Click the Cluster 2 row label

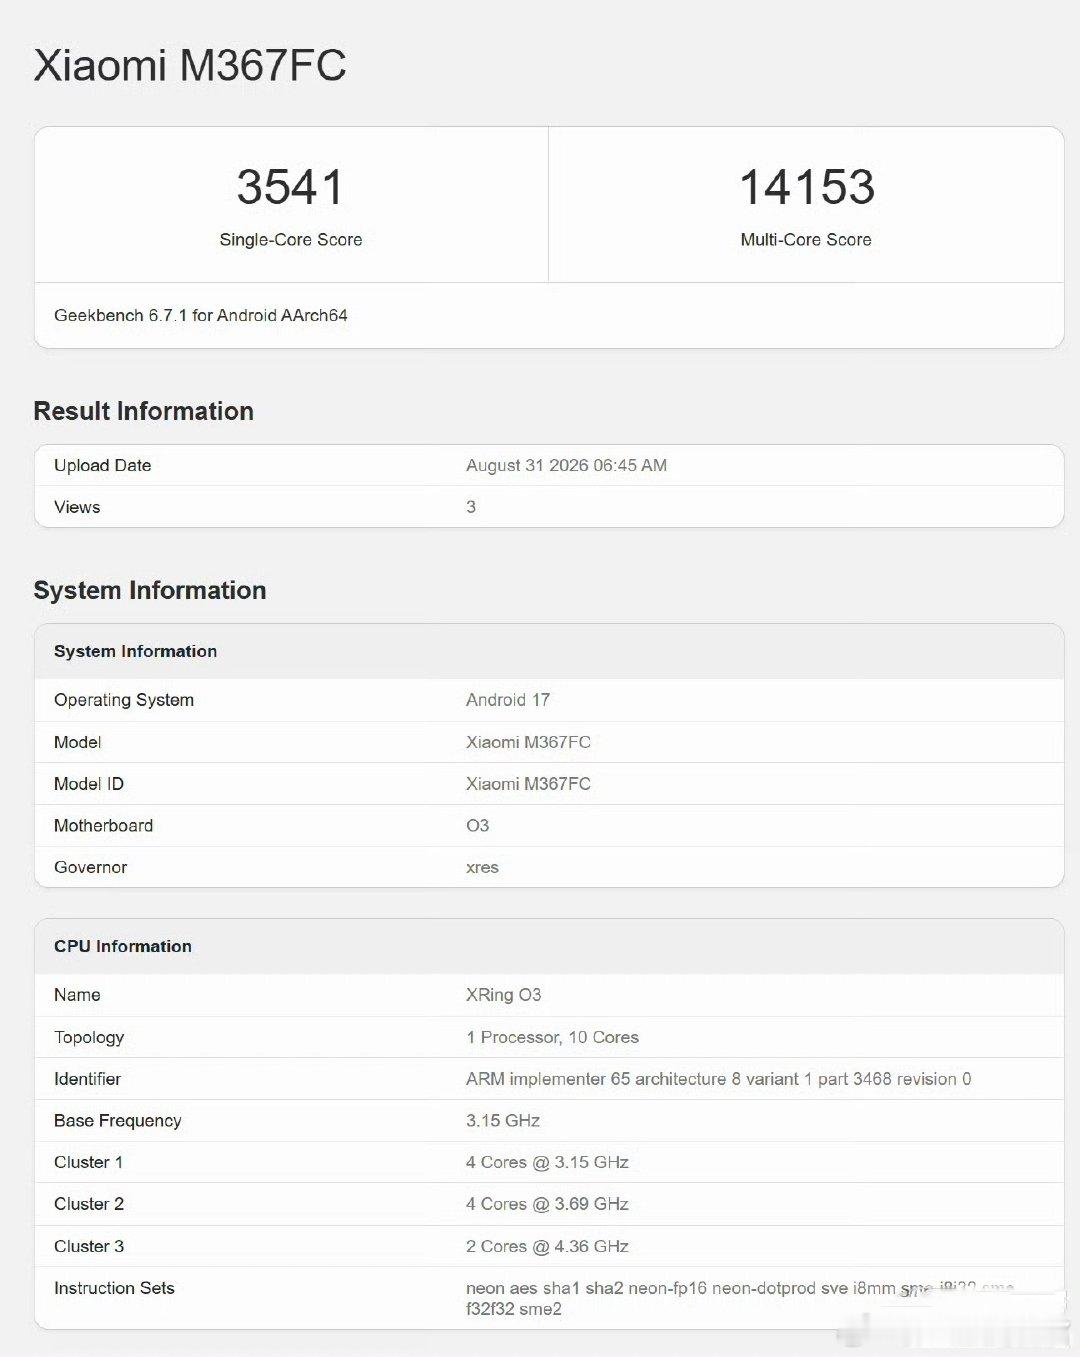coord(89,1204)
